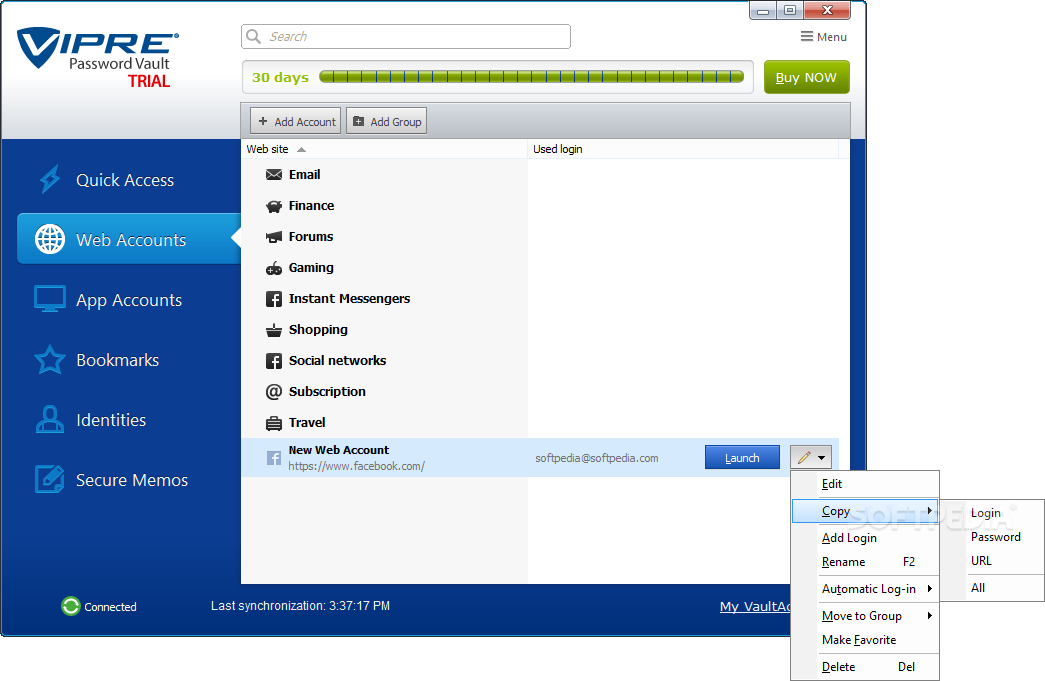1045x681 pixels.
Task: Expand the Move to Group submenu arrow
Action: pyautogui.click(x=930, y=616)
